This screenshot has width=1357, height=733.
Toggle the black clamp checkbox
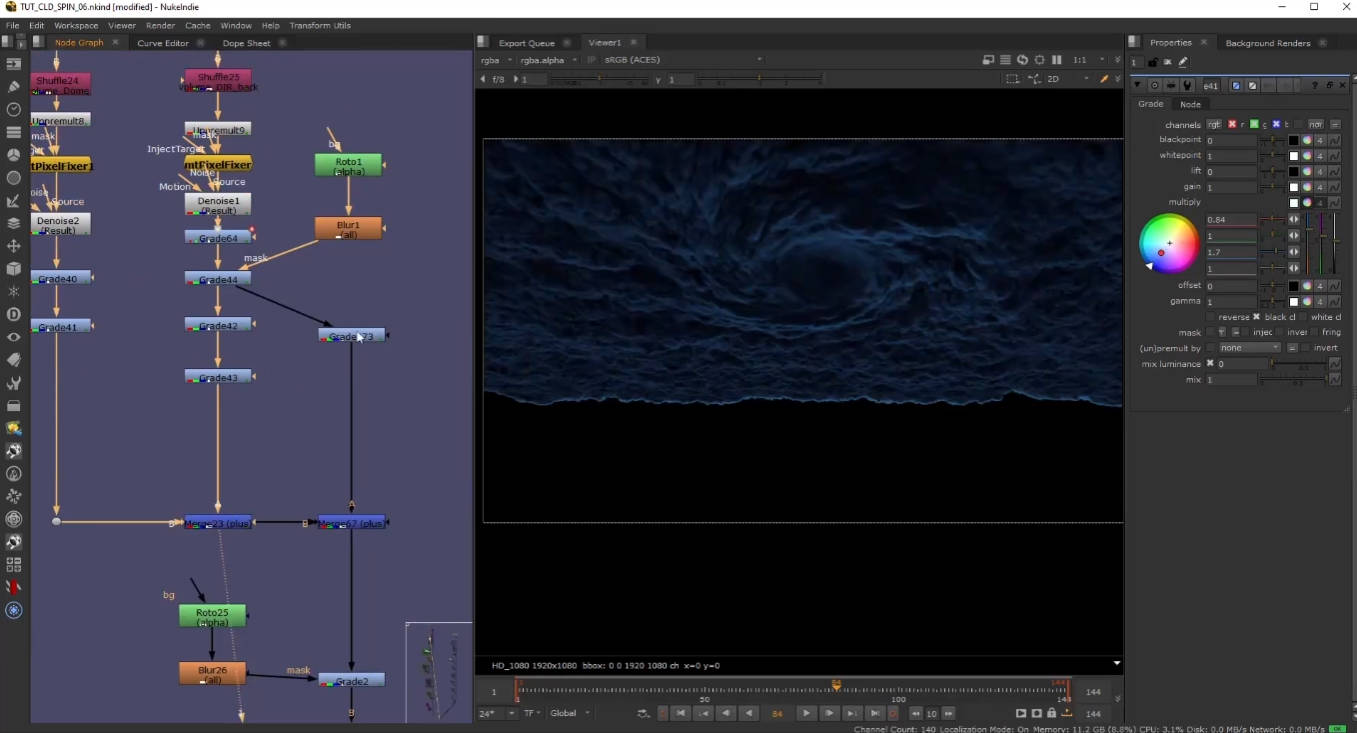(x=1256, y=317)
